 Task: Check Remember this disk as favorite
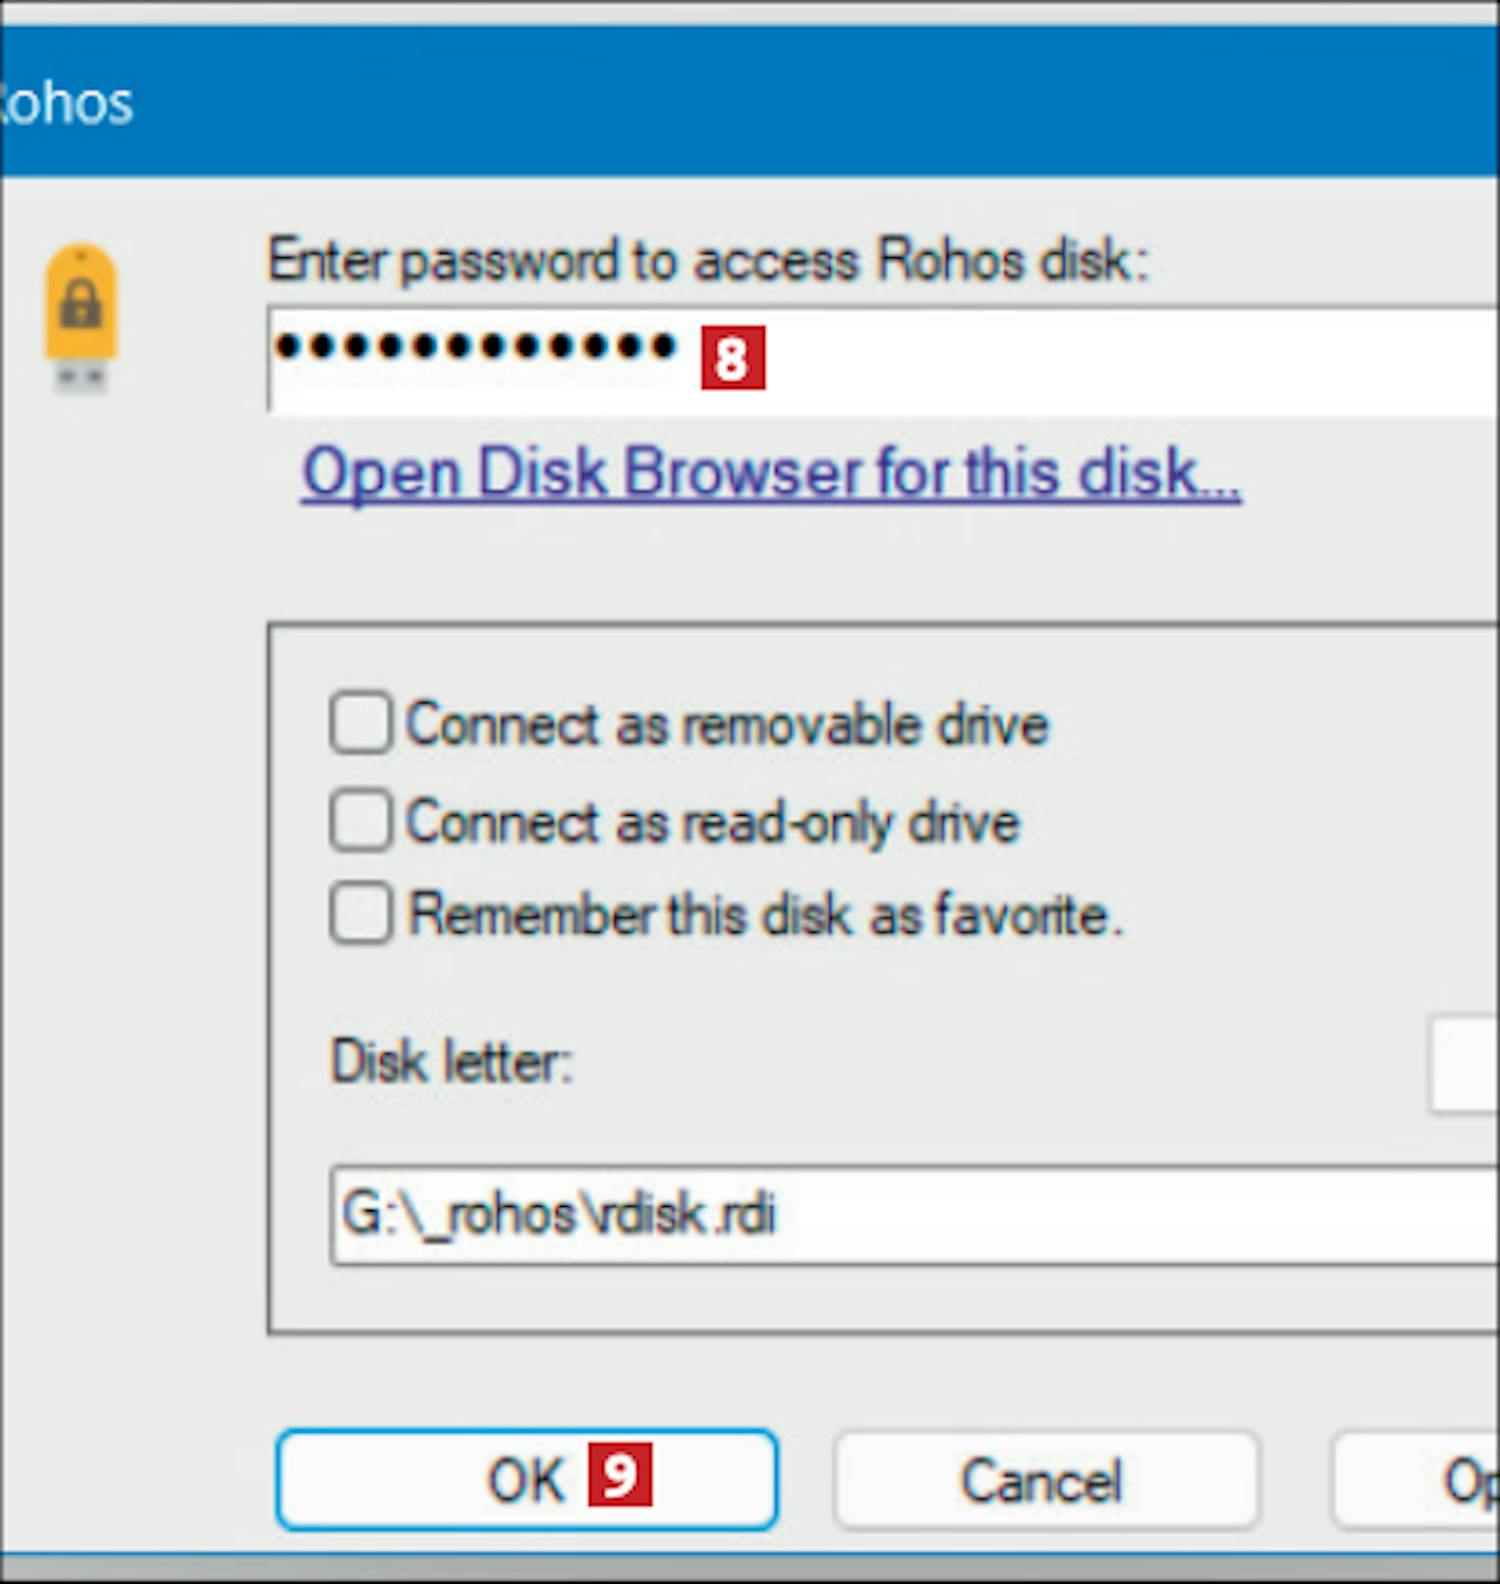(x=360, y=913)
